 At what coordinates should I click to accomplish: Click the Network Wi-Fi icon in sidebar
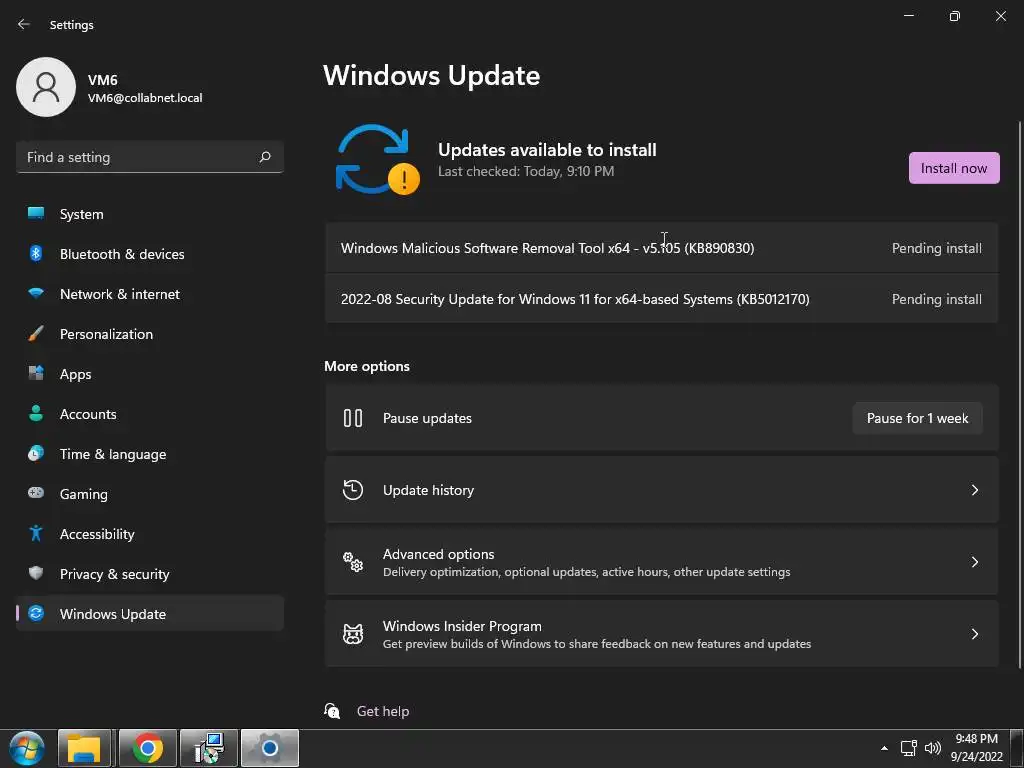[x=36, y=293]
